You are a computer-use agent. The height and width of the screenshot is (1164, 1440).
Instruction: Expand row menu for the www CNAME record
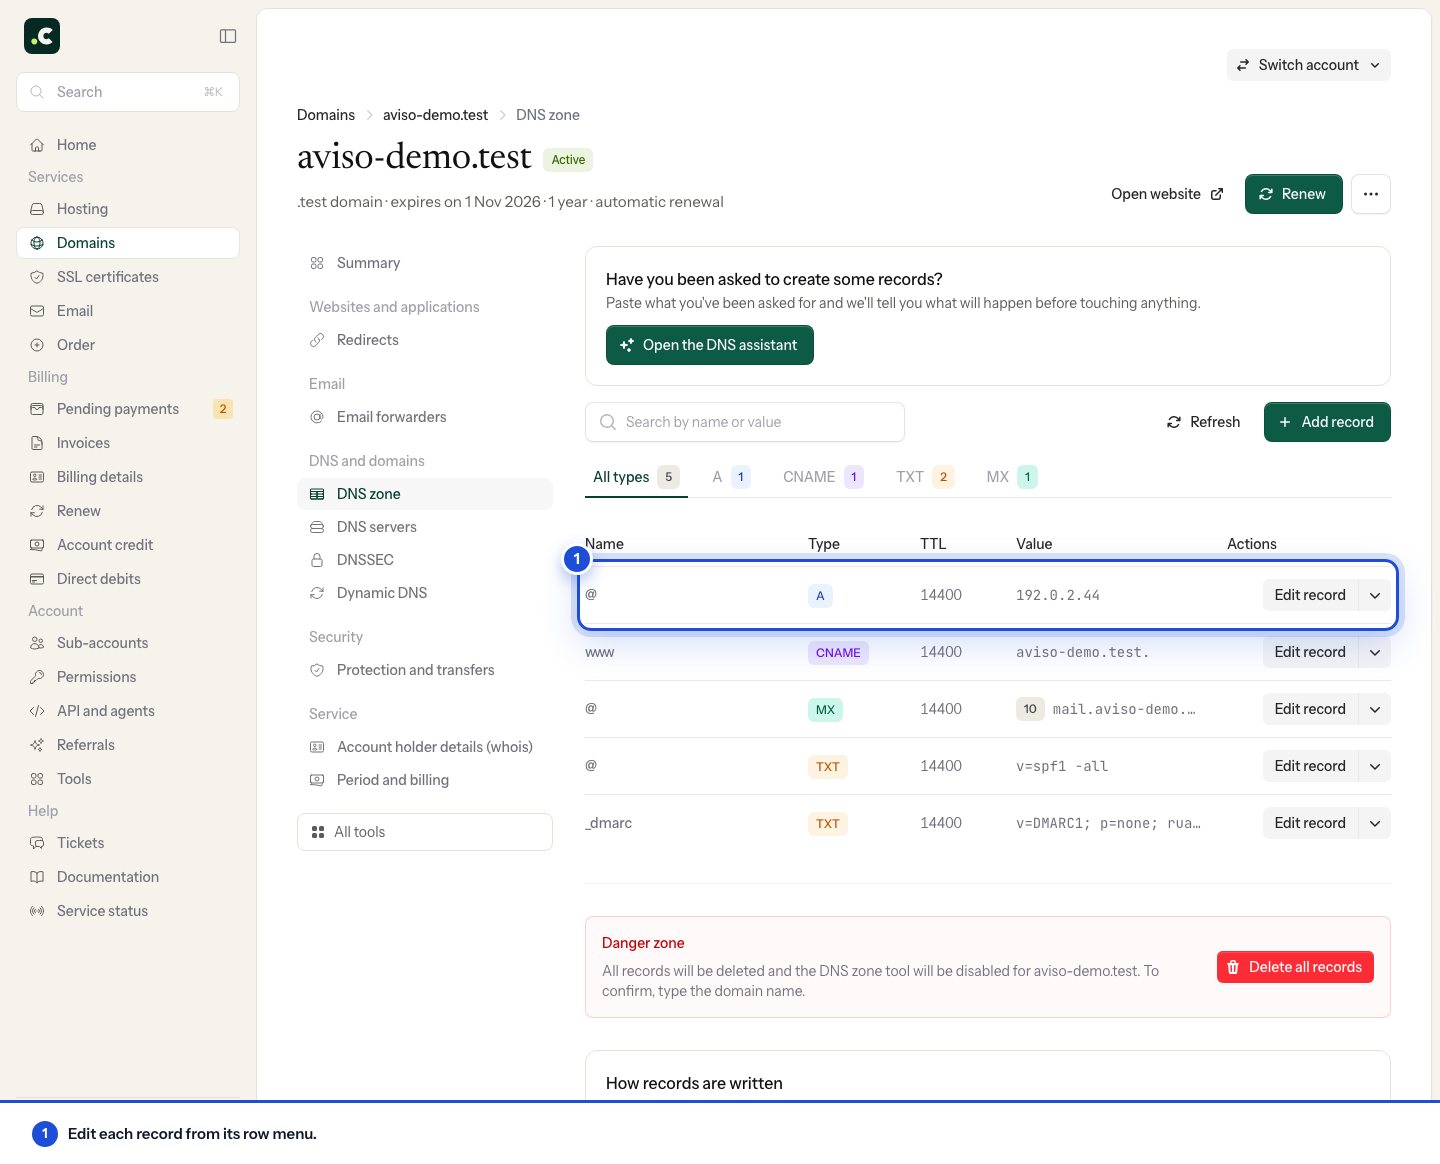[1375, 652]
